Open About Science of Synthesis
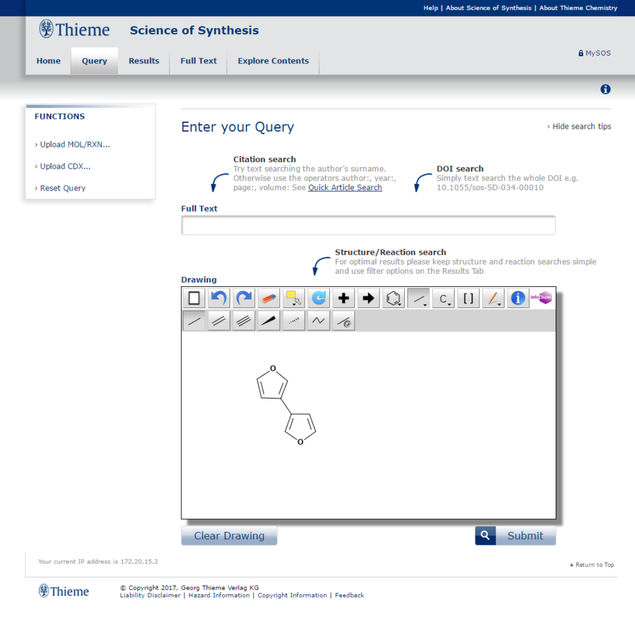Viewport: 635px width, 624px height. [488, 8]
